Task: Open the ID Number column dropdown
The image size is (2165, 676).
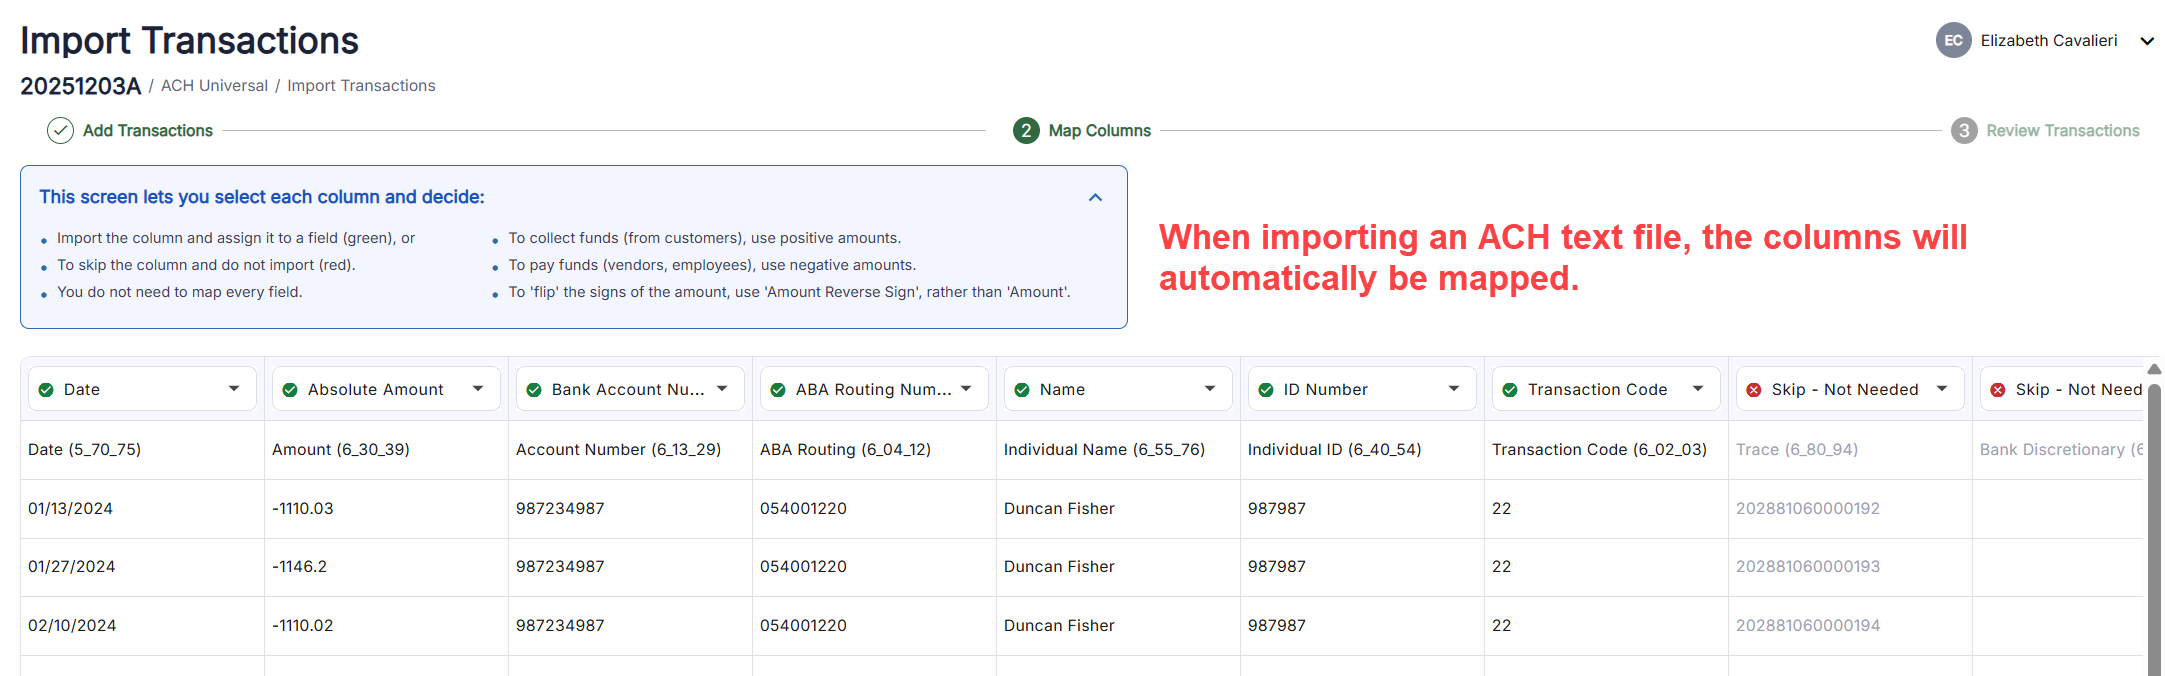Action: tap(1454, 389)
